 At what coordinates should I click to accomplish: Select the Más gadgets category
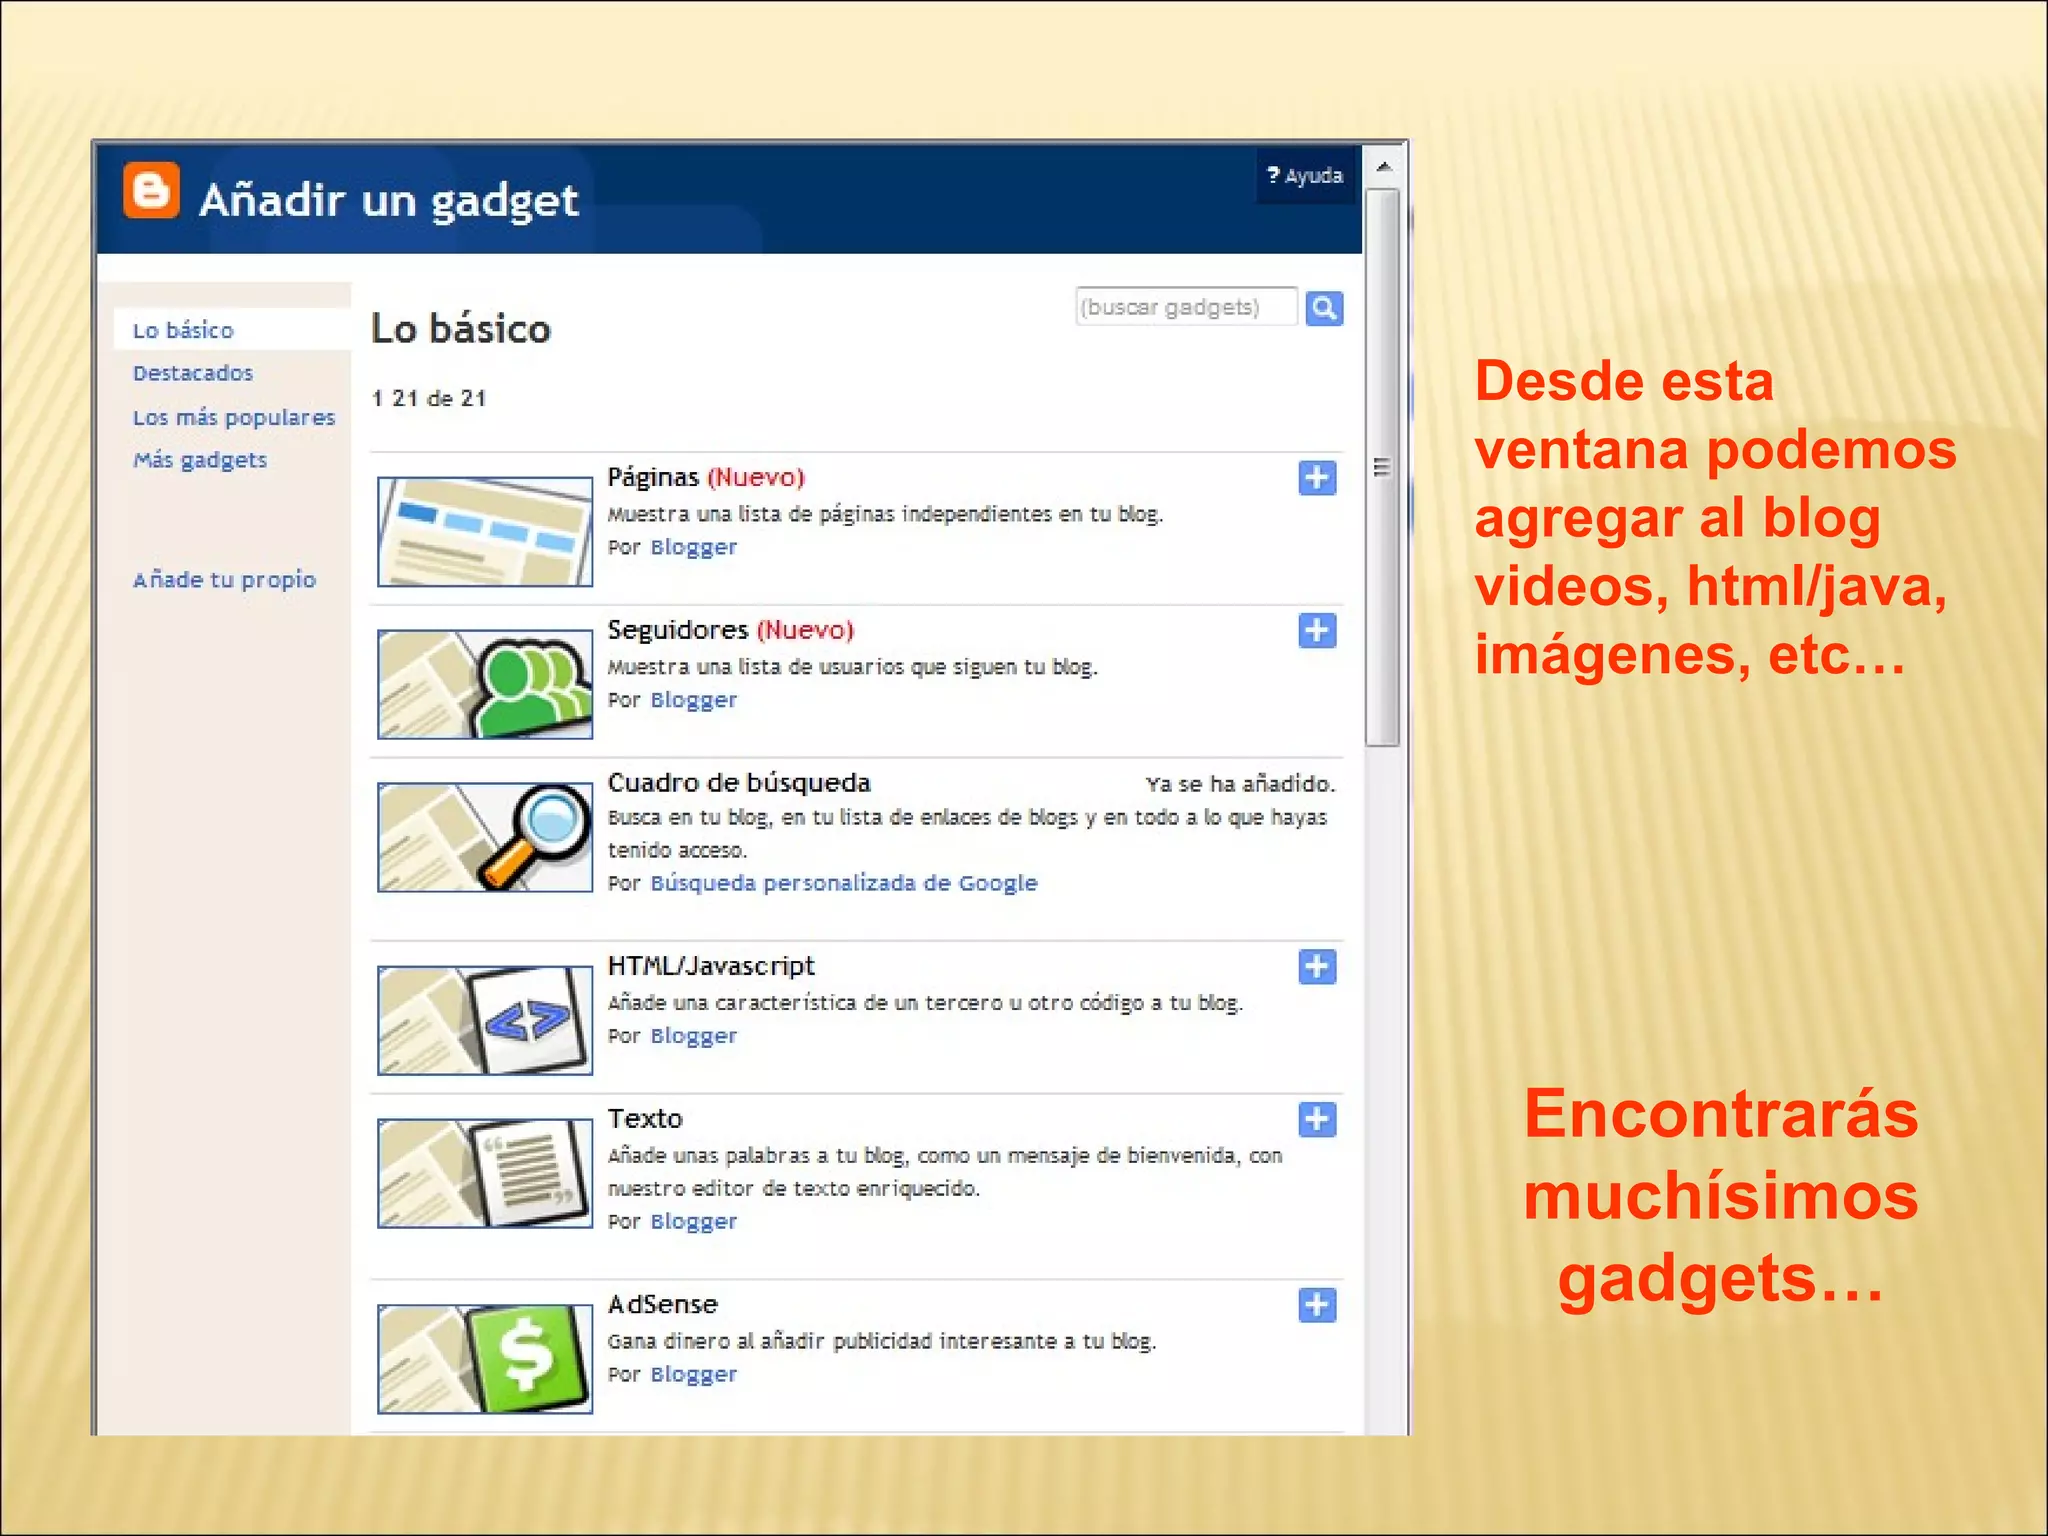pos(200,460)
